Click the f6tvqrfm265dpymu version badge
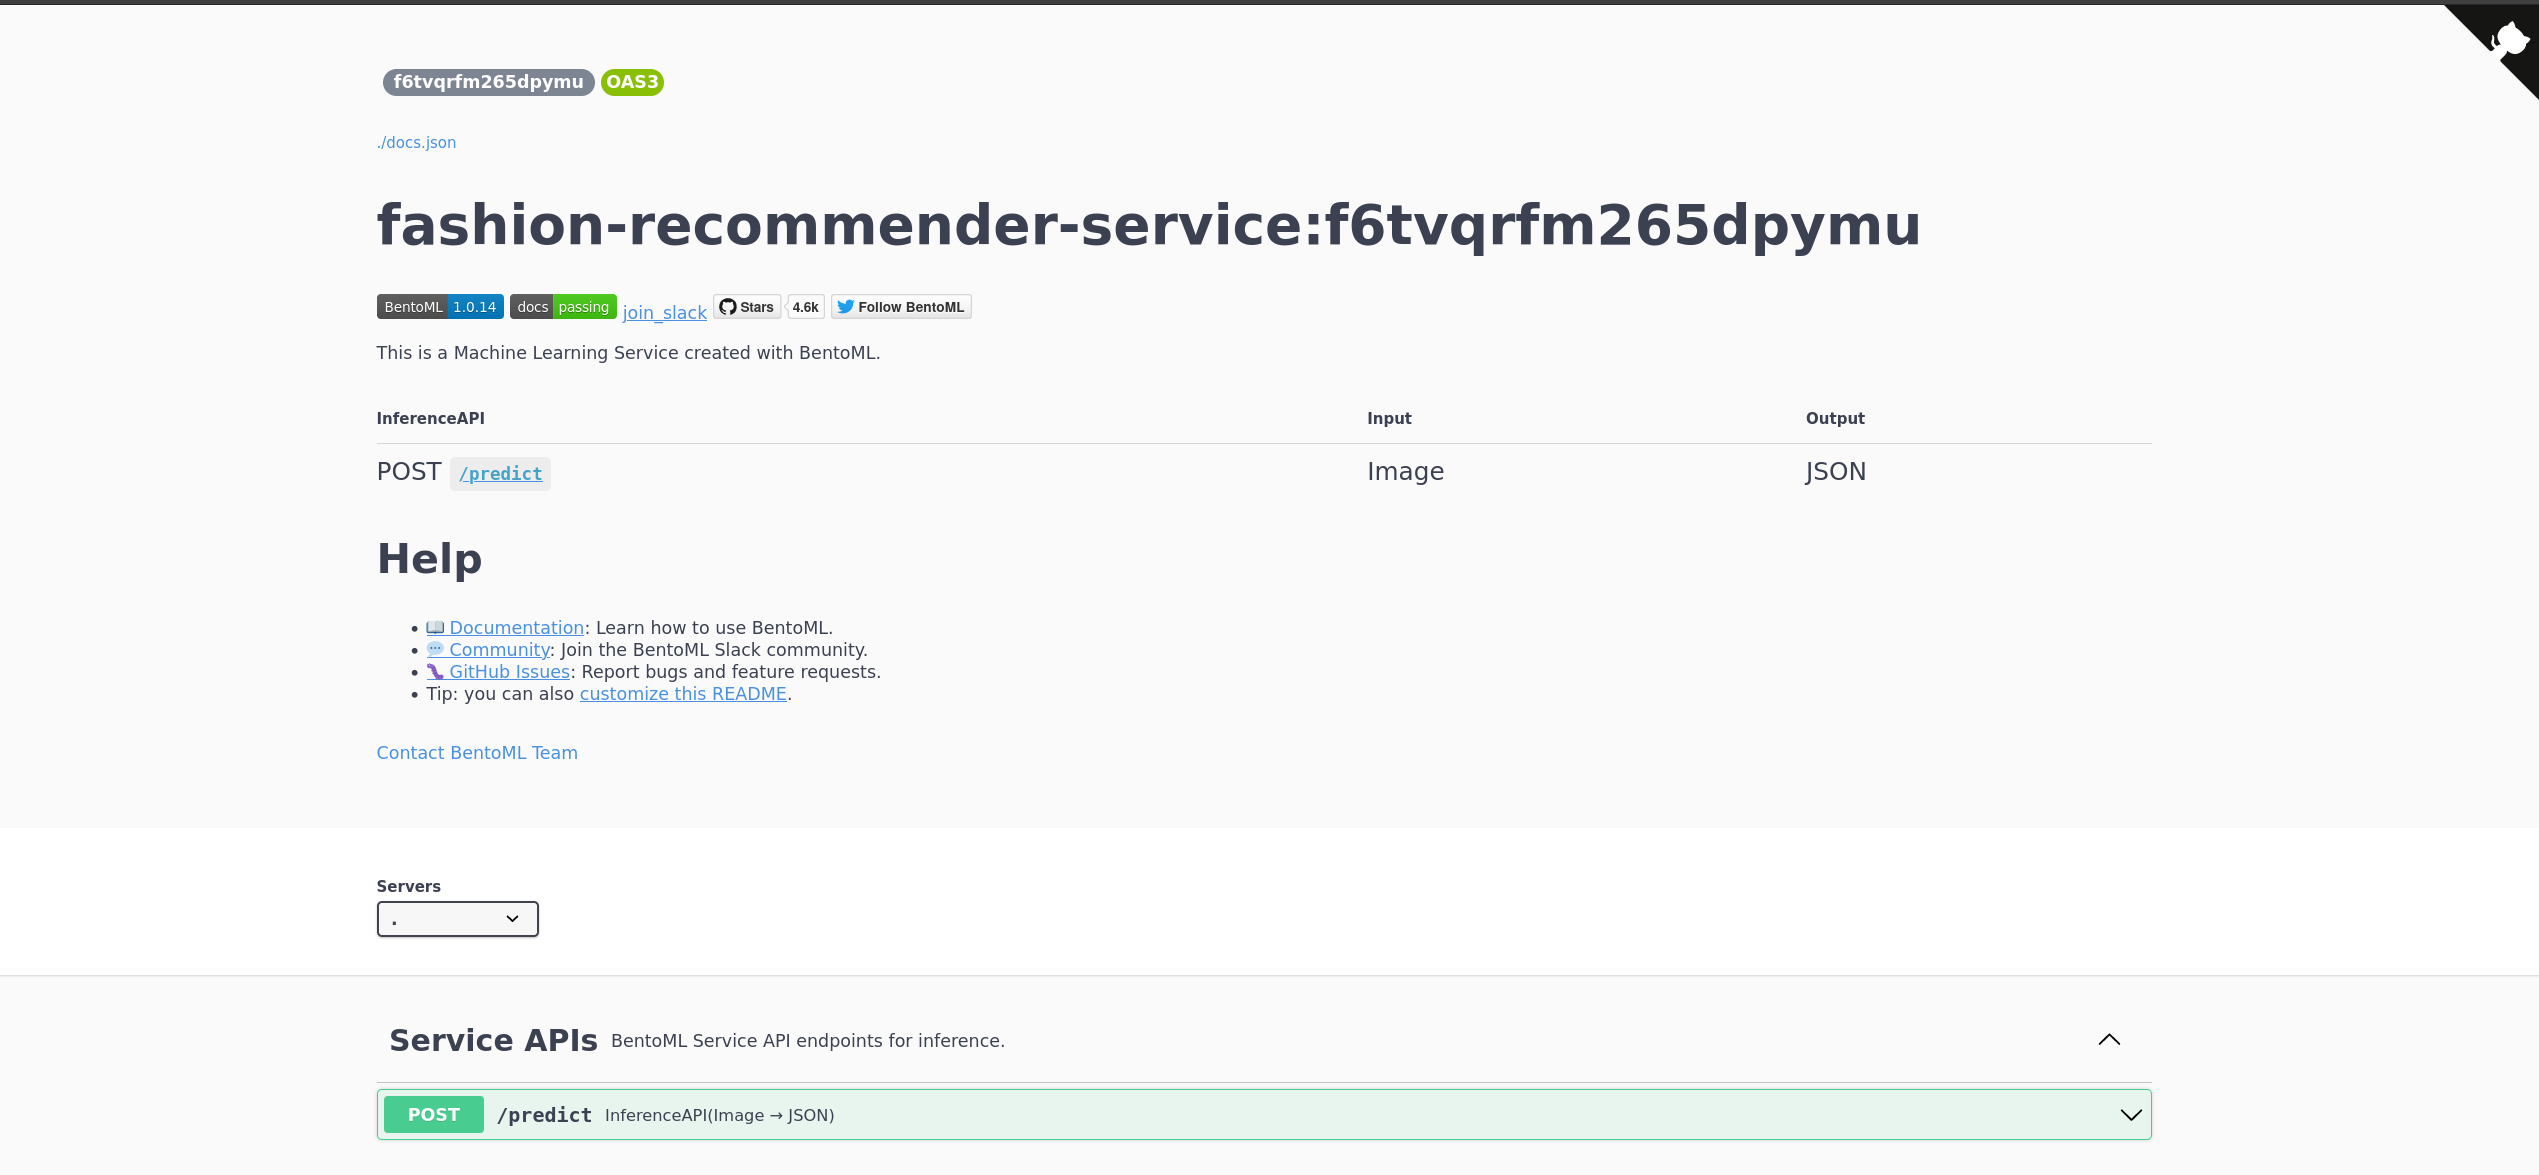 click(488, 82)
